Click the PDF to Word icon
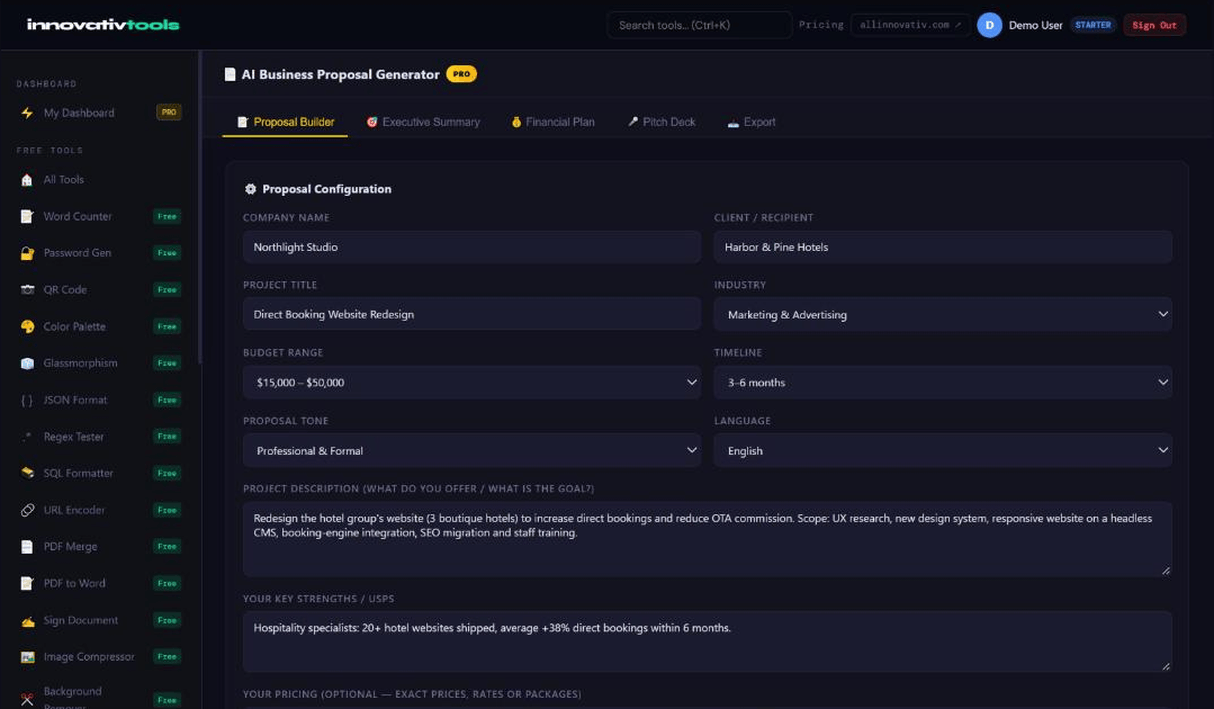This screenshot has height=709, width=1214. (27, 583)
